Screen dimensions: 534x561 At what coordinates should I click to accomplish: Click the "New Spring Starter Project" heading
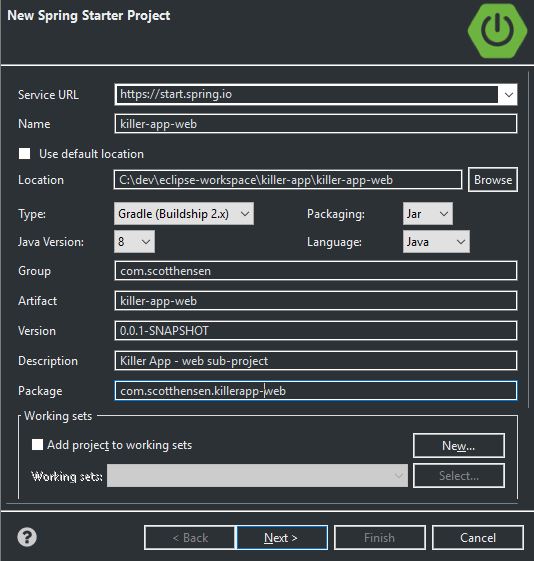click(x=89, y=15)
